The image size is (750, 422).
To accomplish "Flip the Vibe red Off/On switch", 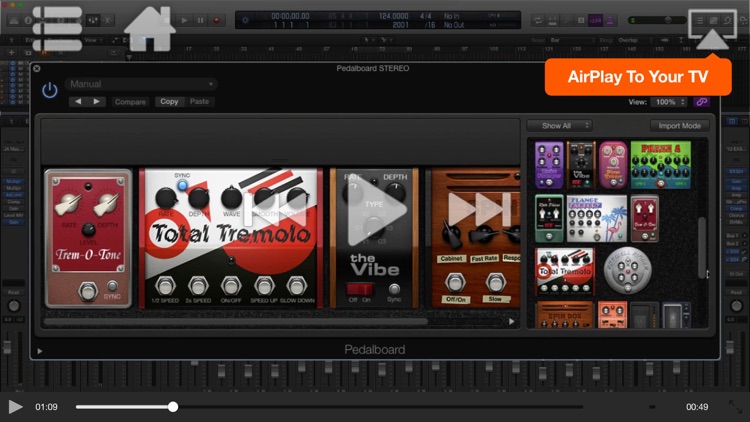I will [x=360, y=289].
